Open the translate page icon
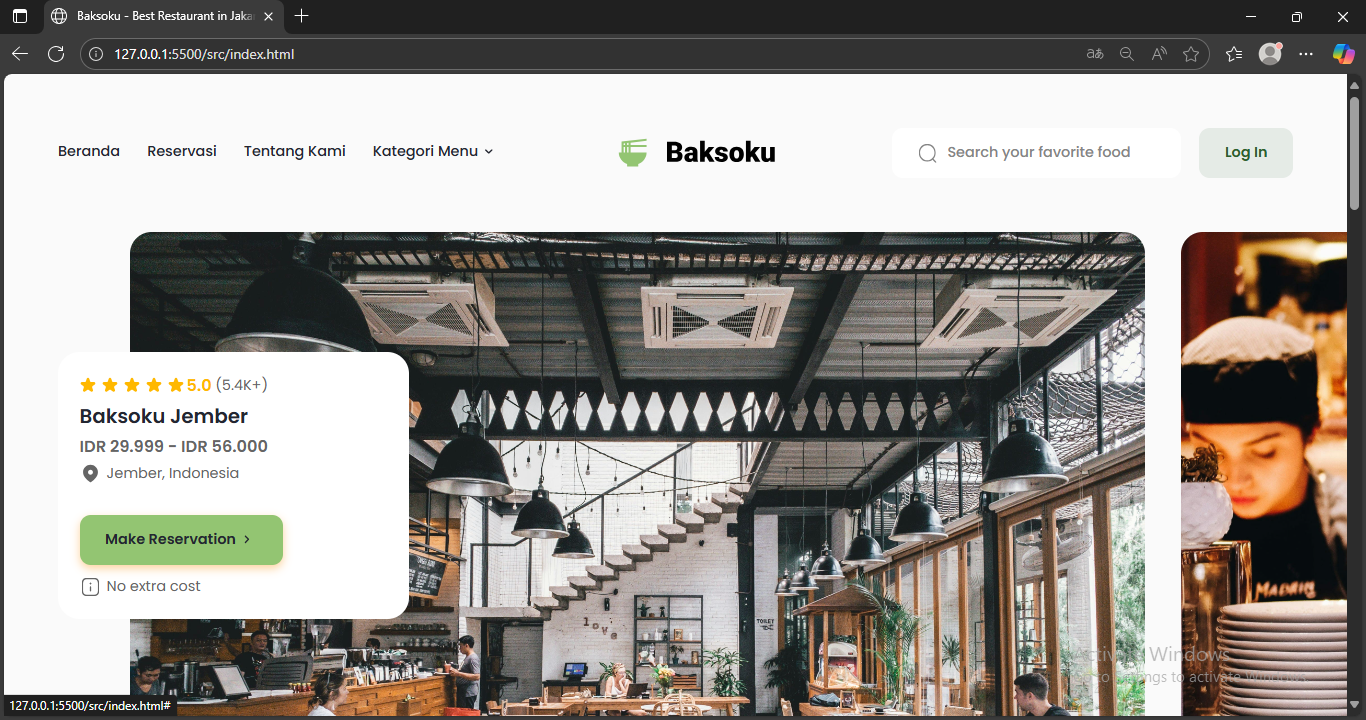This screenshot has height=720, width=1366. click(1095, 54)
